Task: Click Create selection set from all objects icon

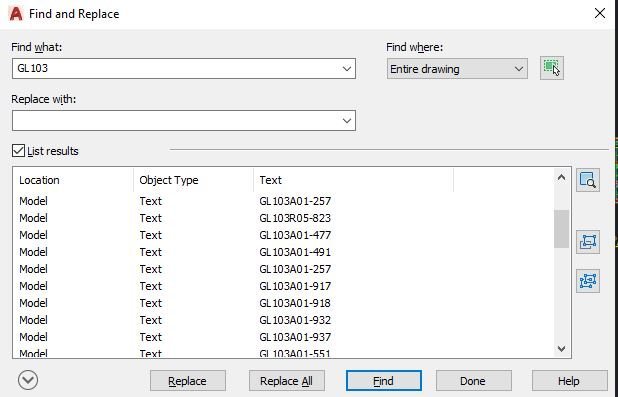Action: pos(588,281)
